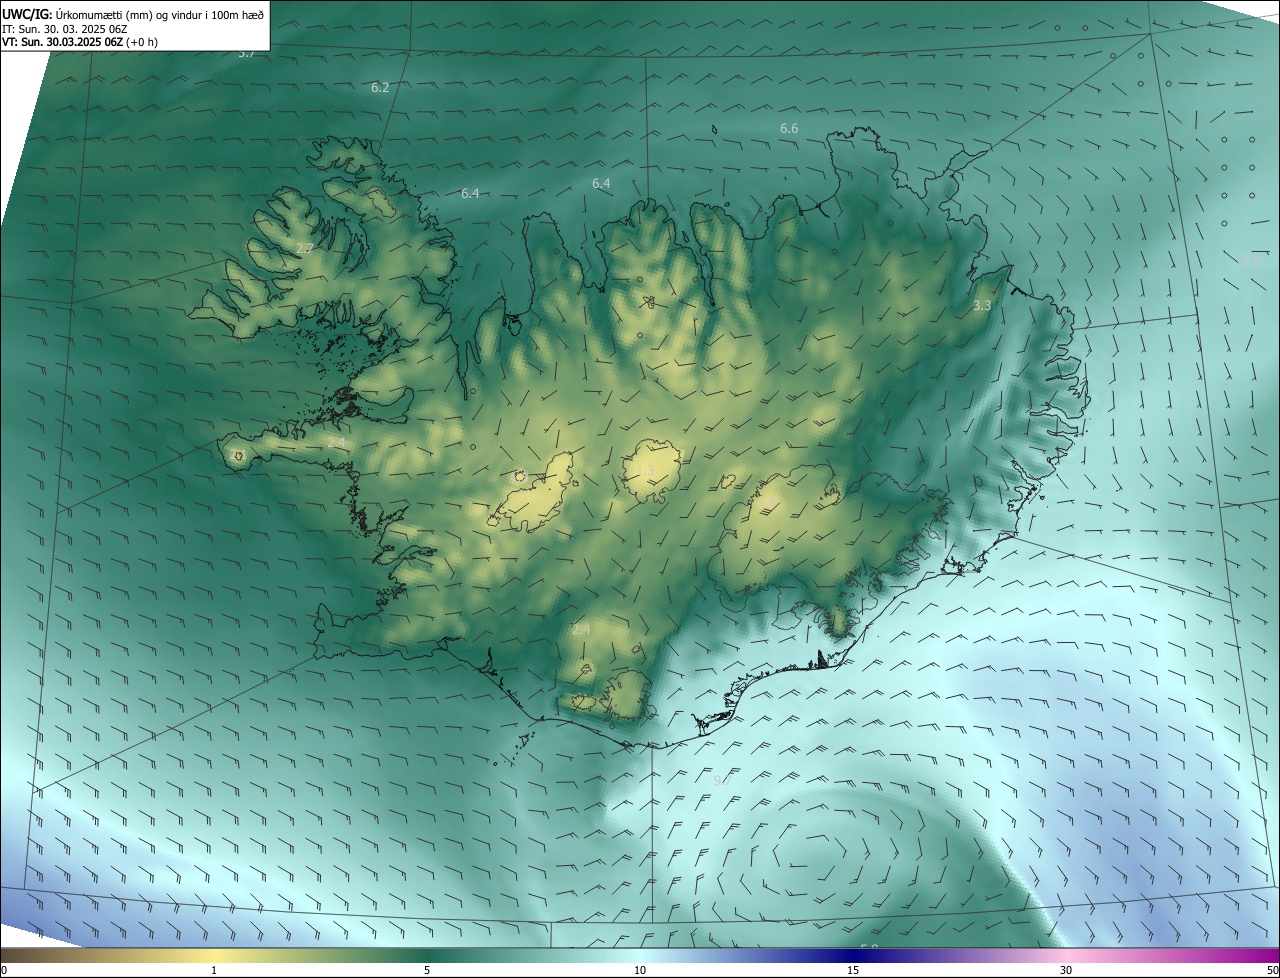Click the 6.2 value label on the map

coord(380,88)
